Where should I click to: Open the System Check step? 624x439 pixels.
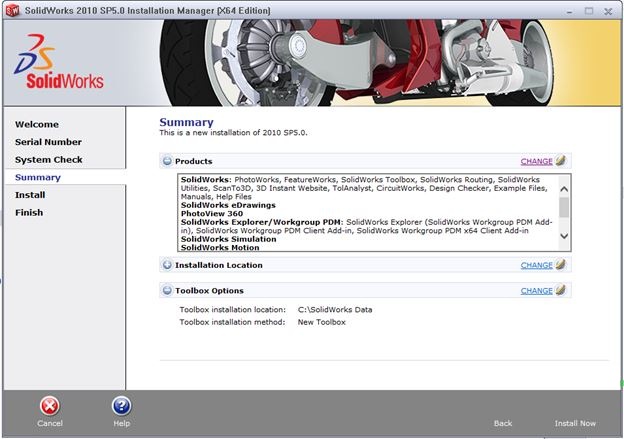[49, 160]
